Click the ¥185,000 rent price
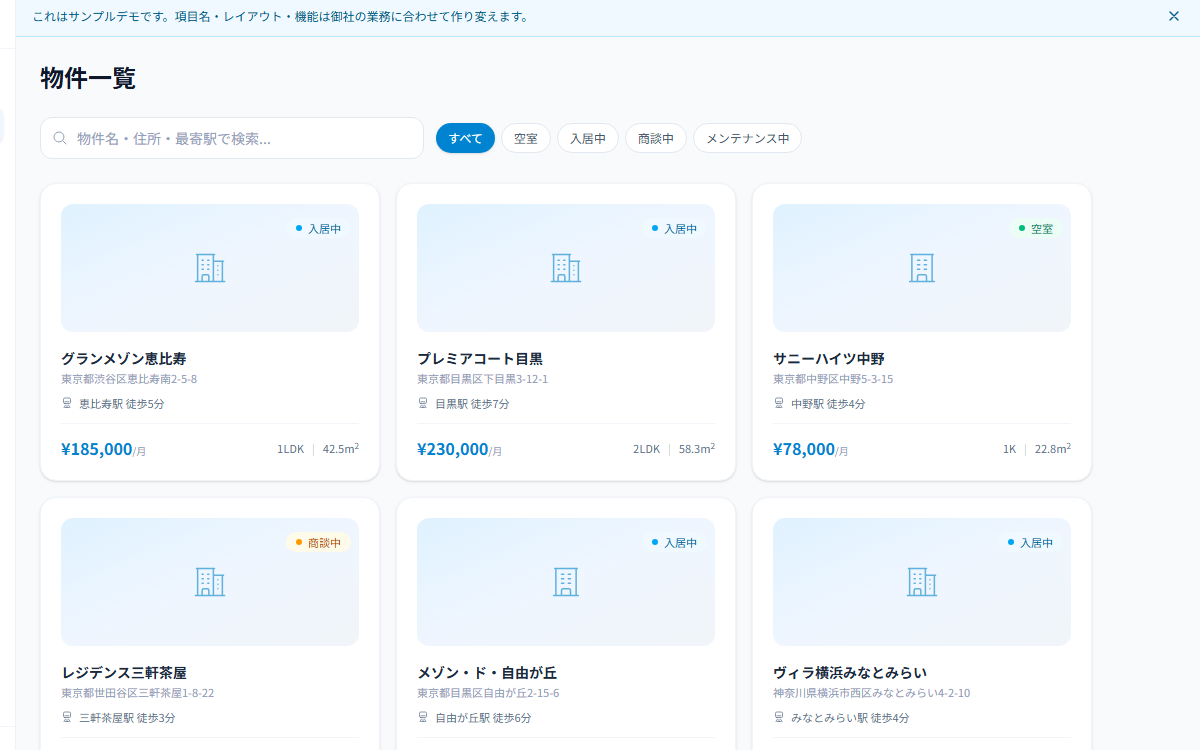The height and width of the screenshot is (750, 1200). tap(97, 449)
